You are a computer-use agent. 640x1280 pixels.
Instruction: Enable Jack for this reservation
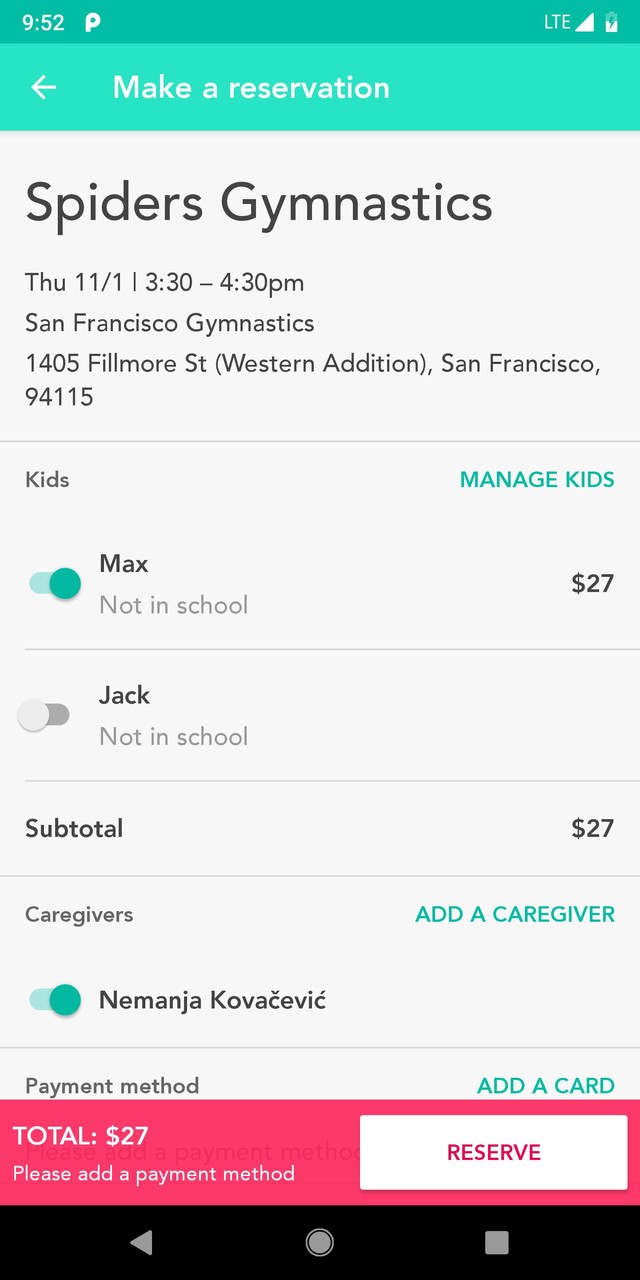tap(44, 715)
